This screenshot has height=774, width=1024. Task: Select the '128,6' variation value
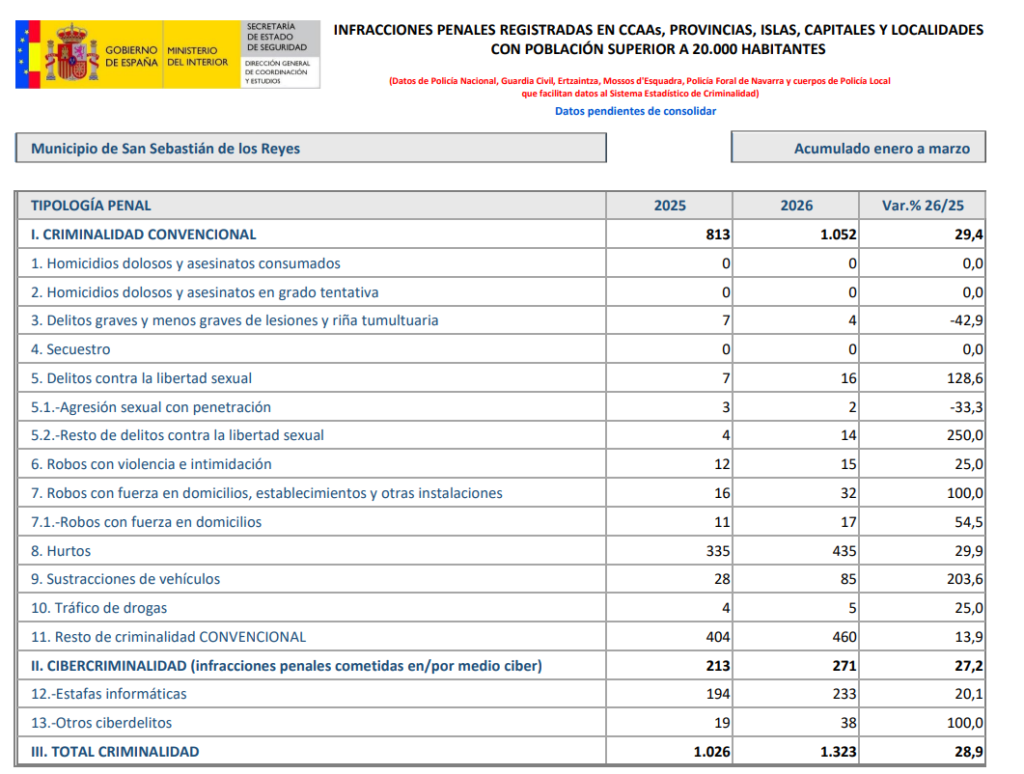(x=965, y=378)
